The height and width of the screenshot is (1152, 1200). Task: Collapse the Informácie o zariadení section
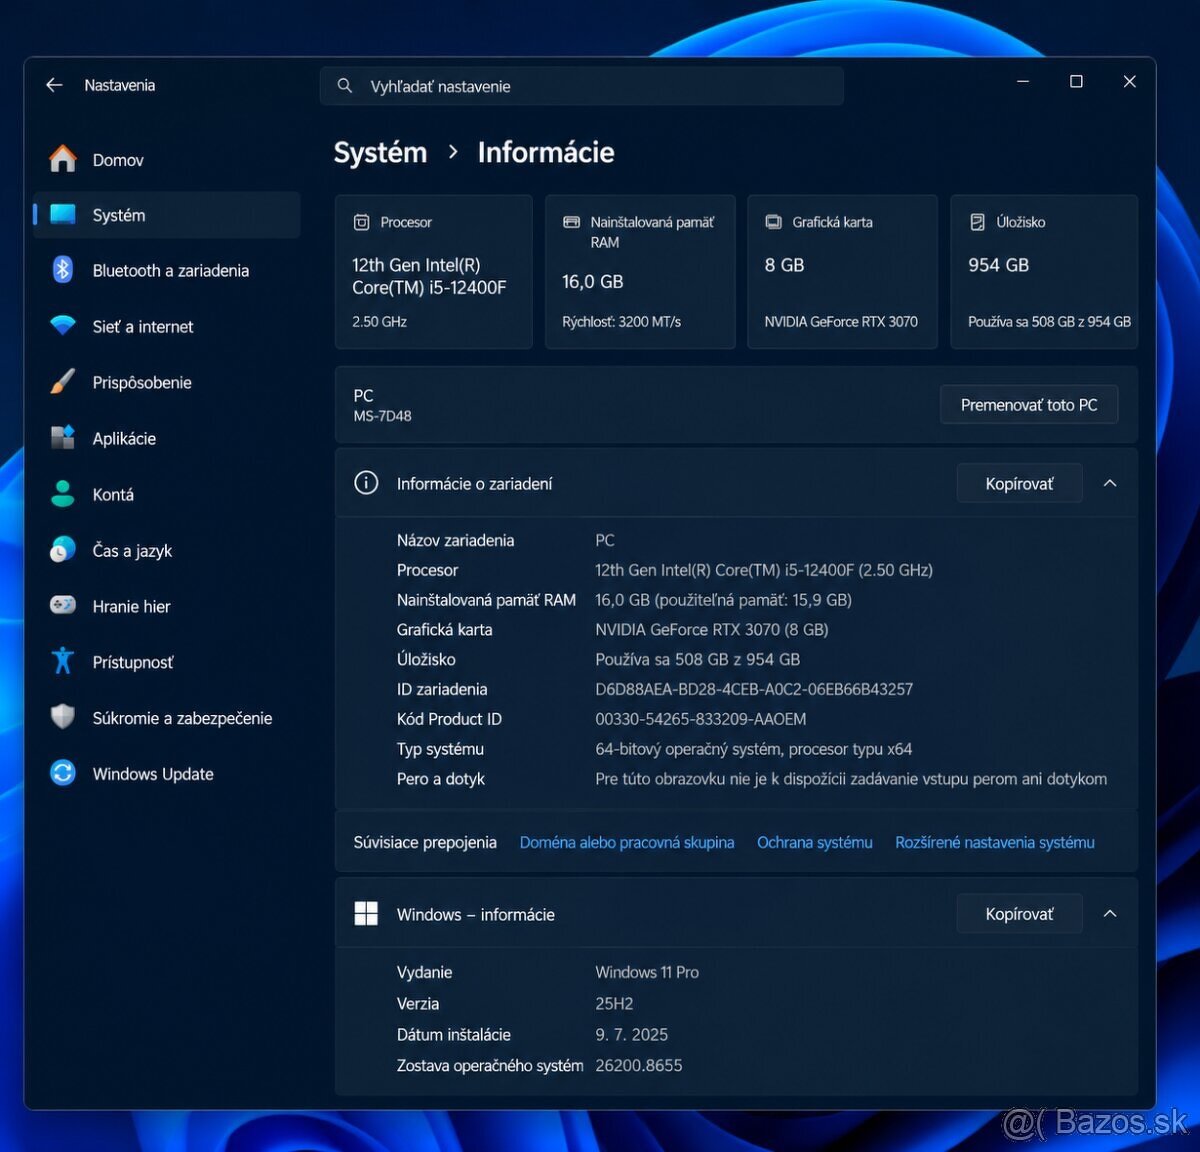point(1110,483)
